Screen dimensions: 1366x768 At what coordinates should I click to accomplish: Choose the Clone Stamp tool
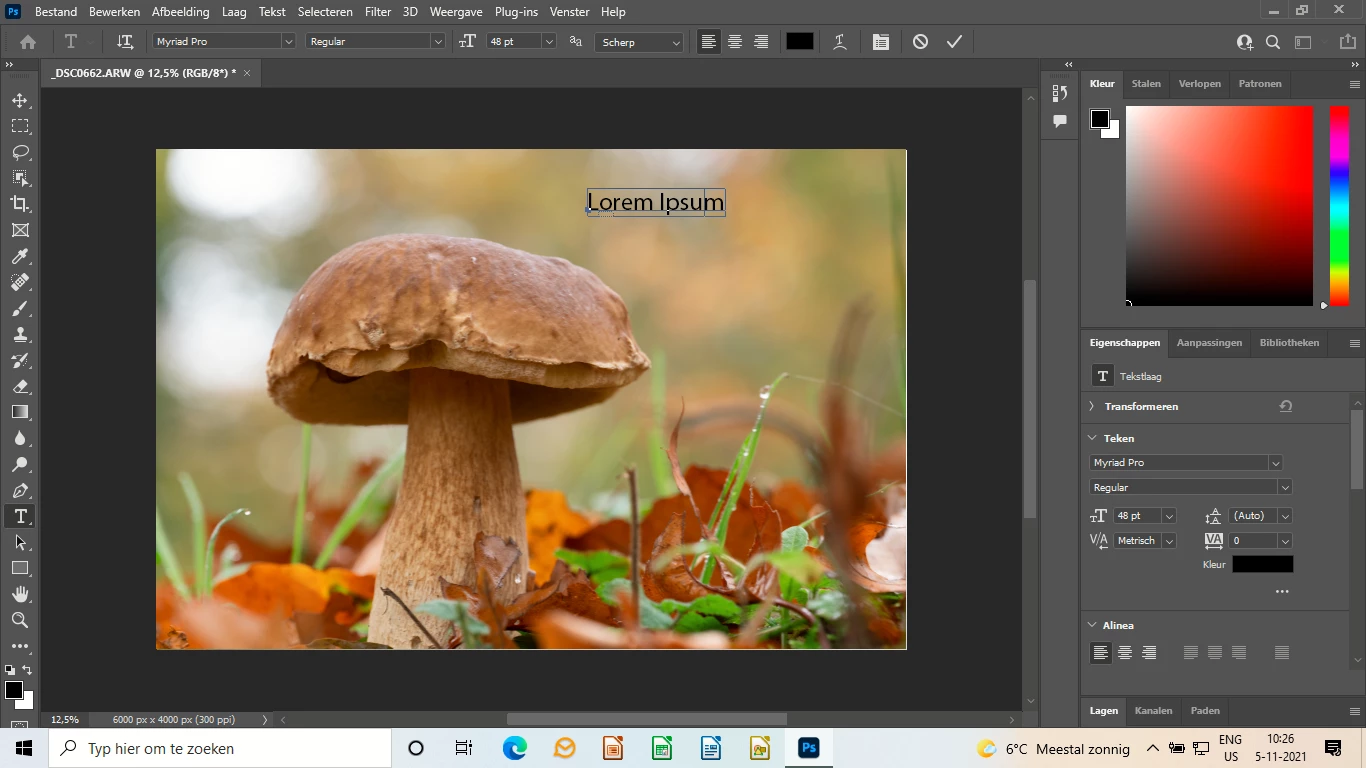pos(20,334)
